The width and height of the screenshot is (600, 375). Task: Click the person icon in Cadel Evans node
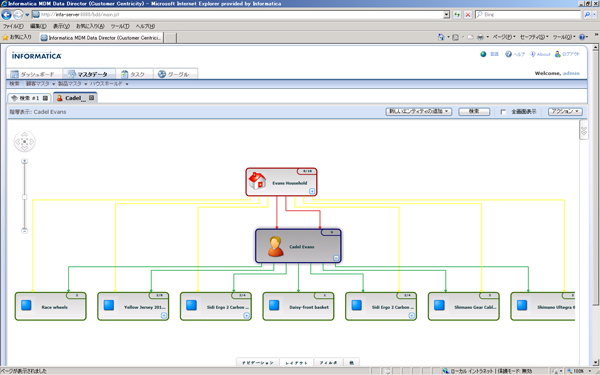276,246
